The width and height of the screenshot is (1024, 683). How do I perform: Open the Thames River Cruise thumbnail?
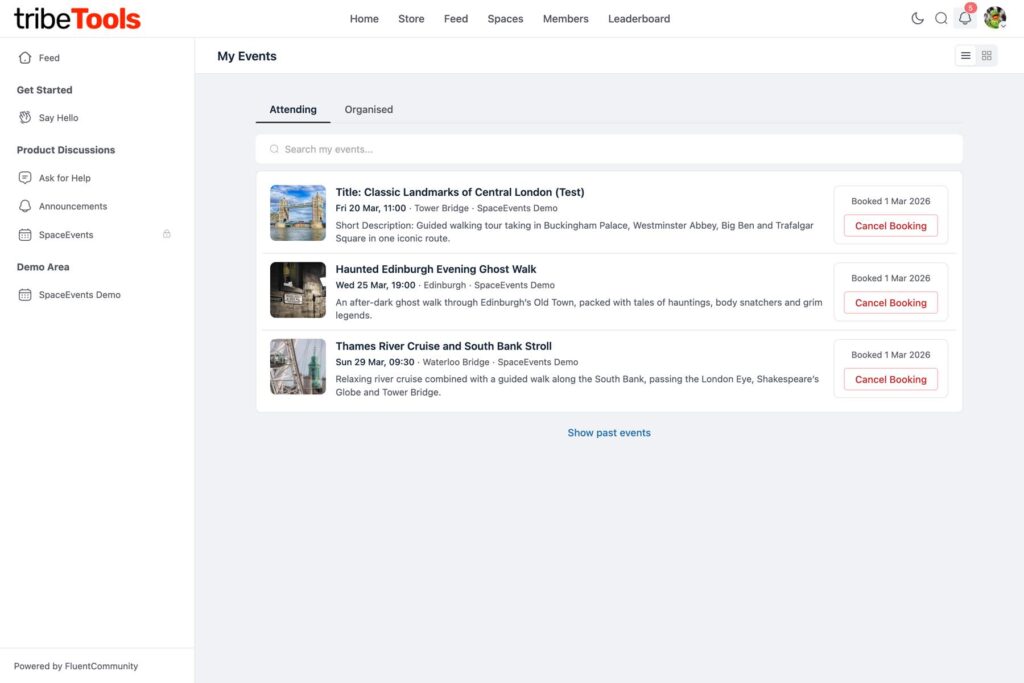[298, 367]
